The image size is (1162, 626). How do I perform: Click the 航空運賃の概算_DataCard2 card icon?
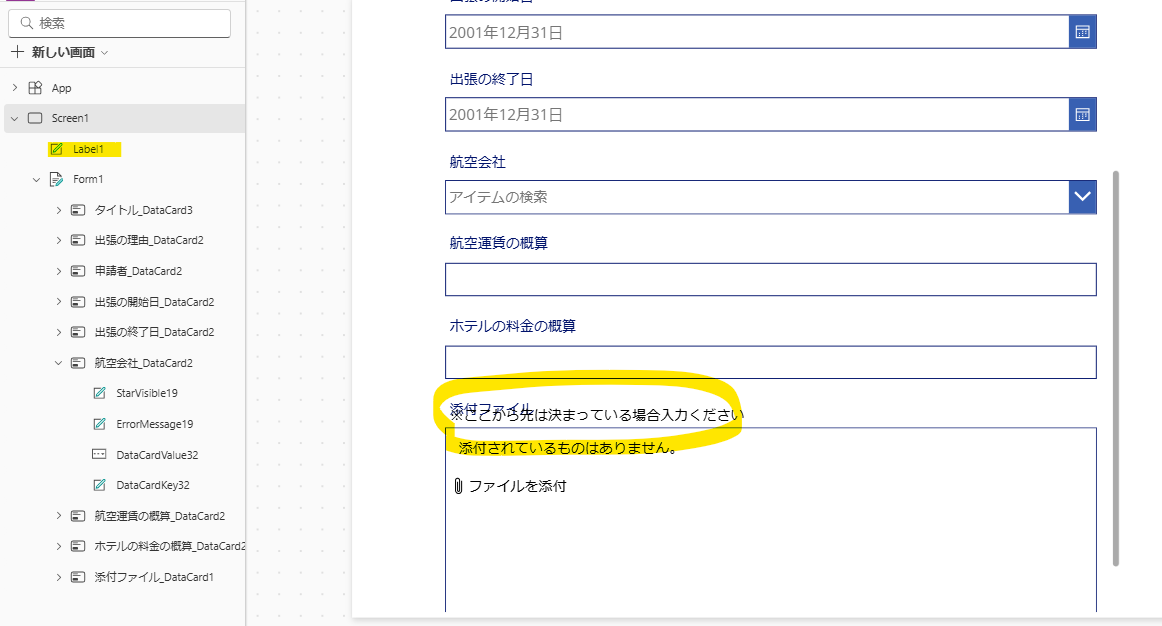pyautogui.click(x=78, y=516)
